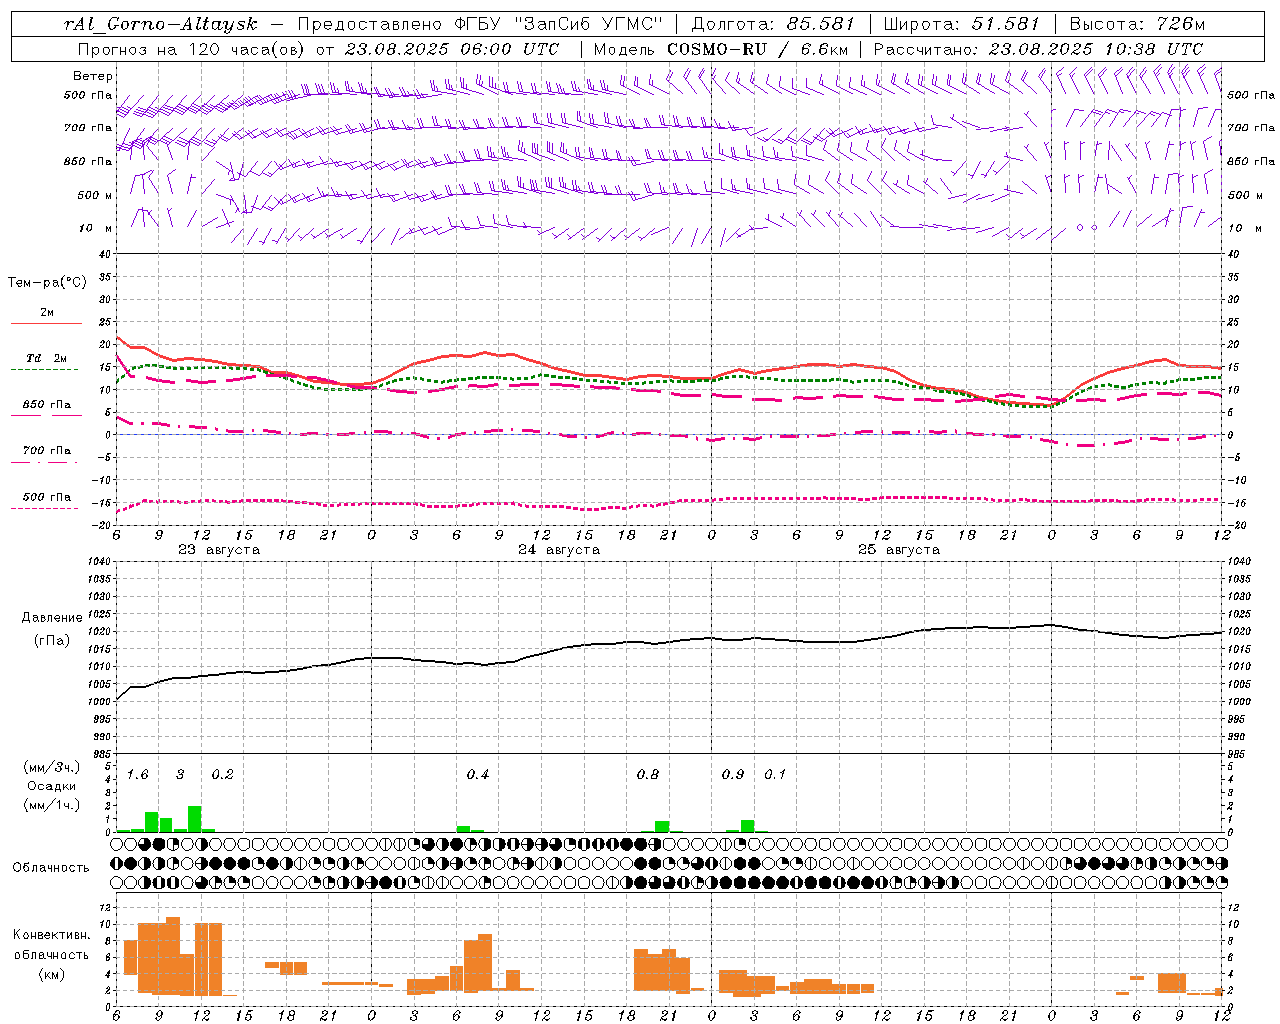This screenshot has height=1024, width=1280.
Task: Click the elevation text Высота: 726м
Action: (1137, 24)
